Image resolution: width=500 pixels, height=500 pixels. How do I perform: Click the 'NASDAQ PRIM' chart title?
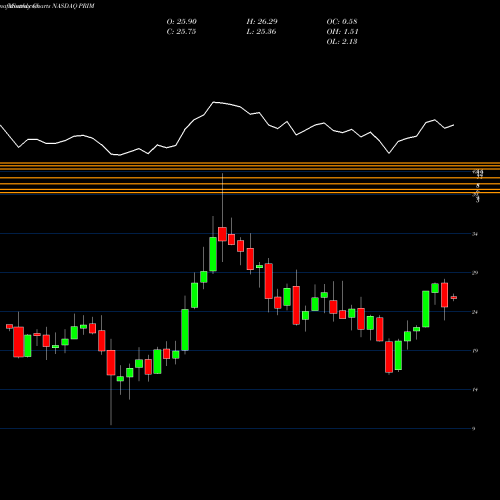tap(73, 6)
